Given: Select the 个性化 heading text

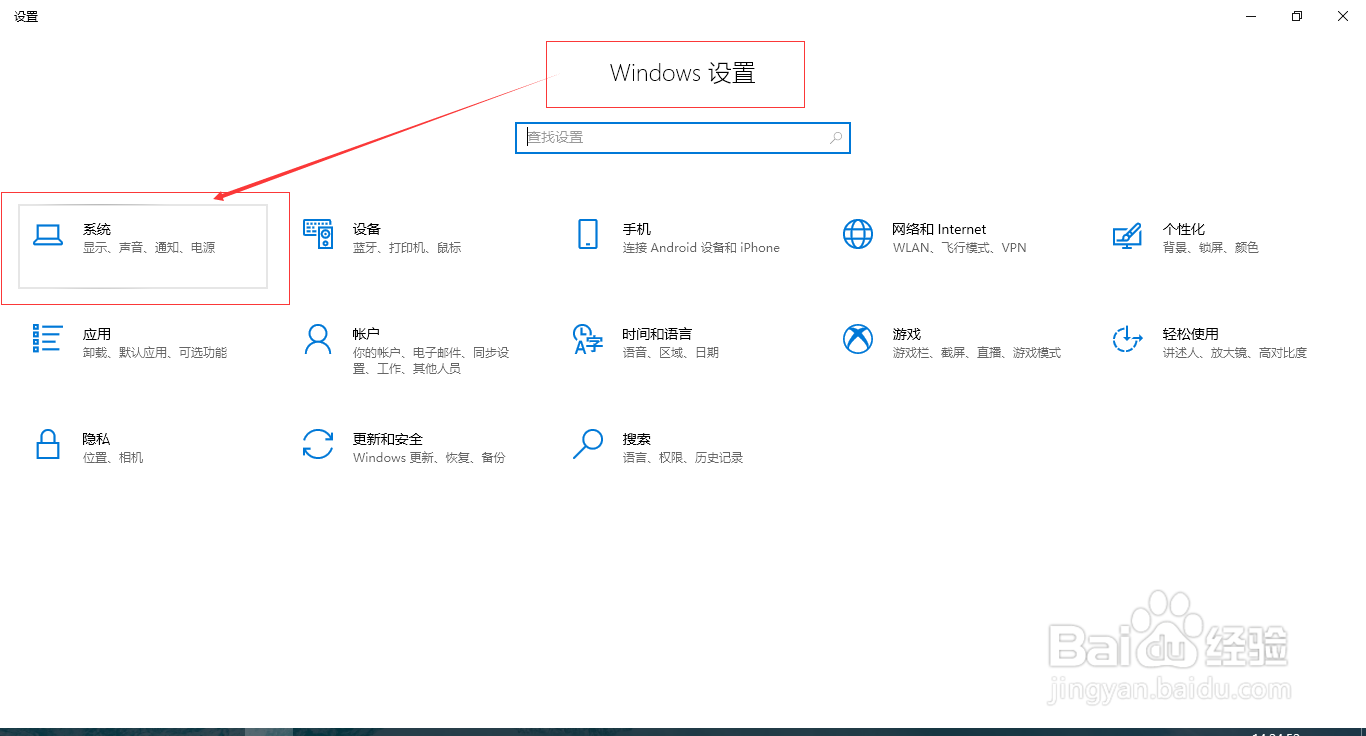Looking at the screenshot, I should (1184, 229).
